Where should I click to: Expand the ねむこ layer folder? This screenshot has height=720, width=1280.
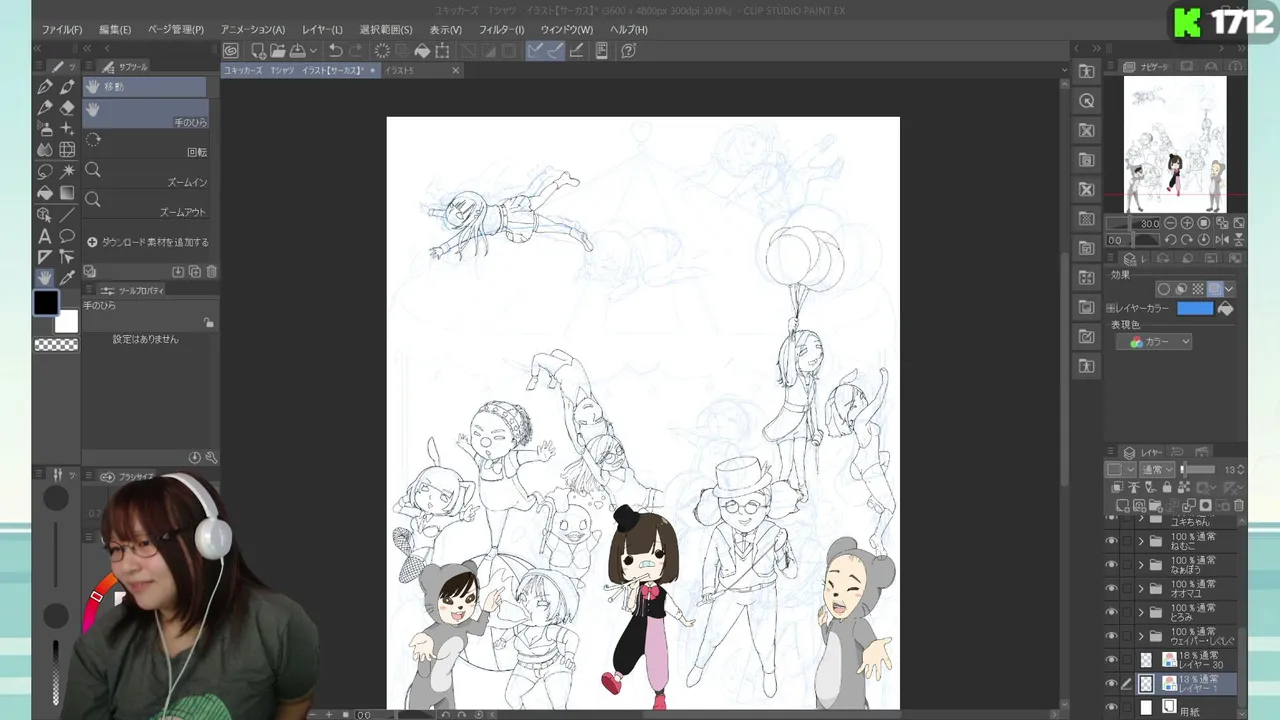click(1141, 541)
